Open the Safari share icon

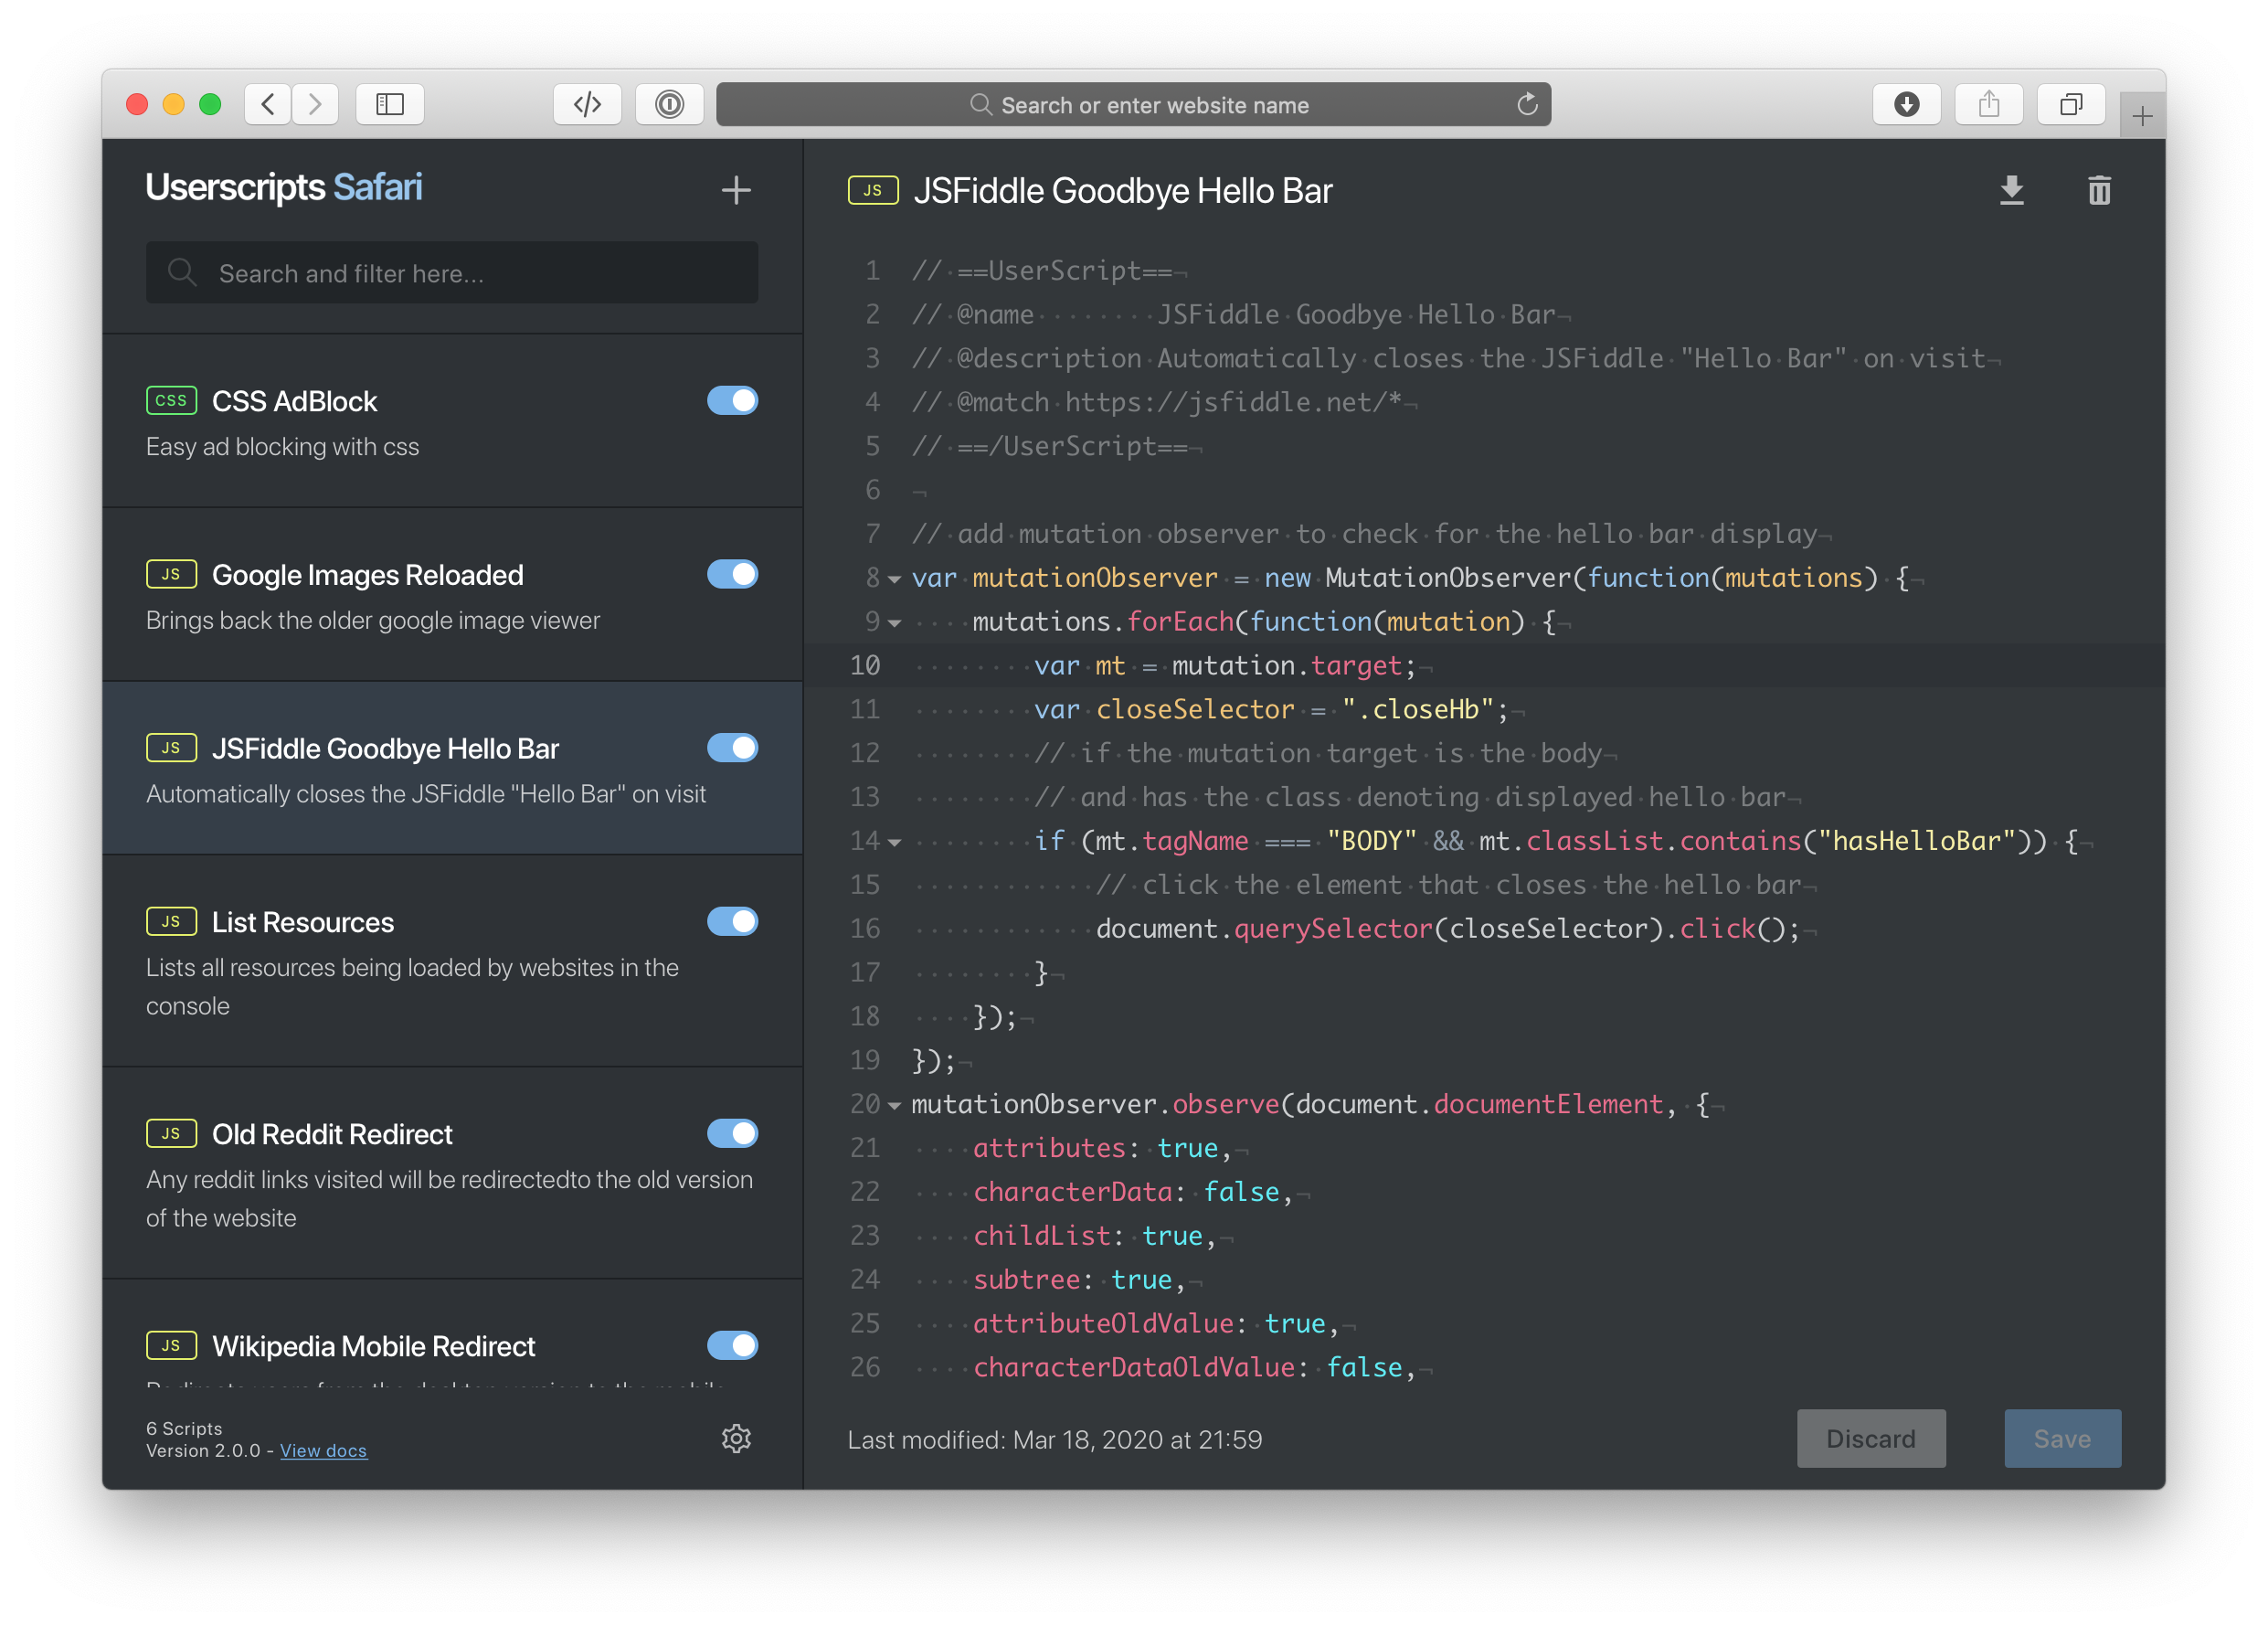point(1988,104)
